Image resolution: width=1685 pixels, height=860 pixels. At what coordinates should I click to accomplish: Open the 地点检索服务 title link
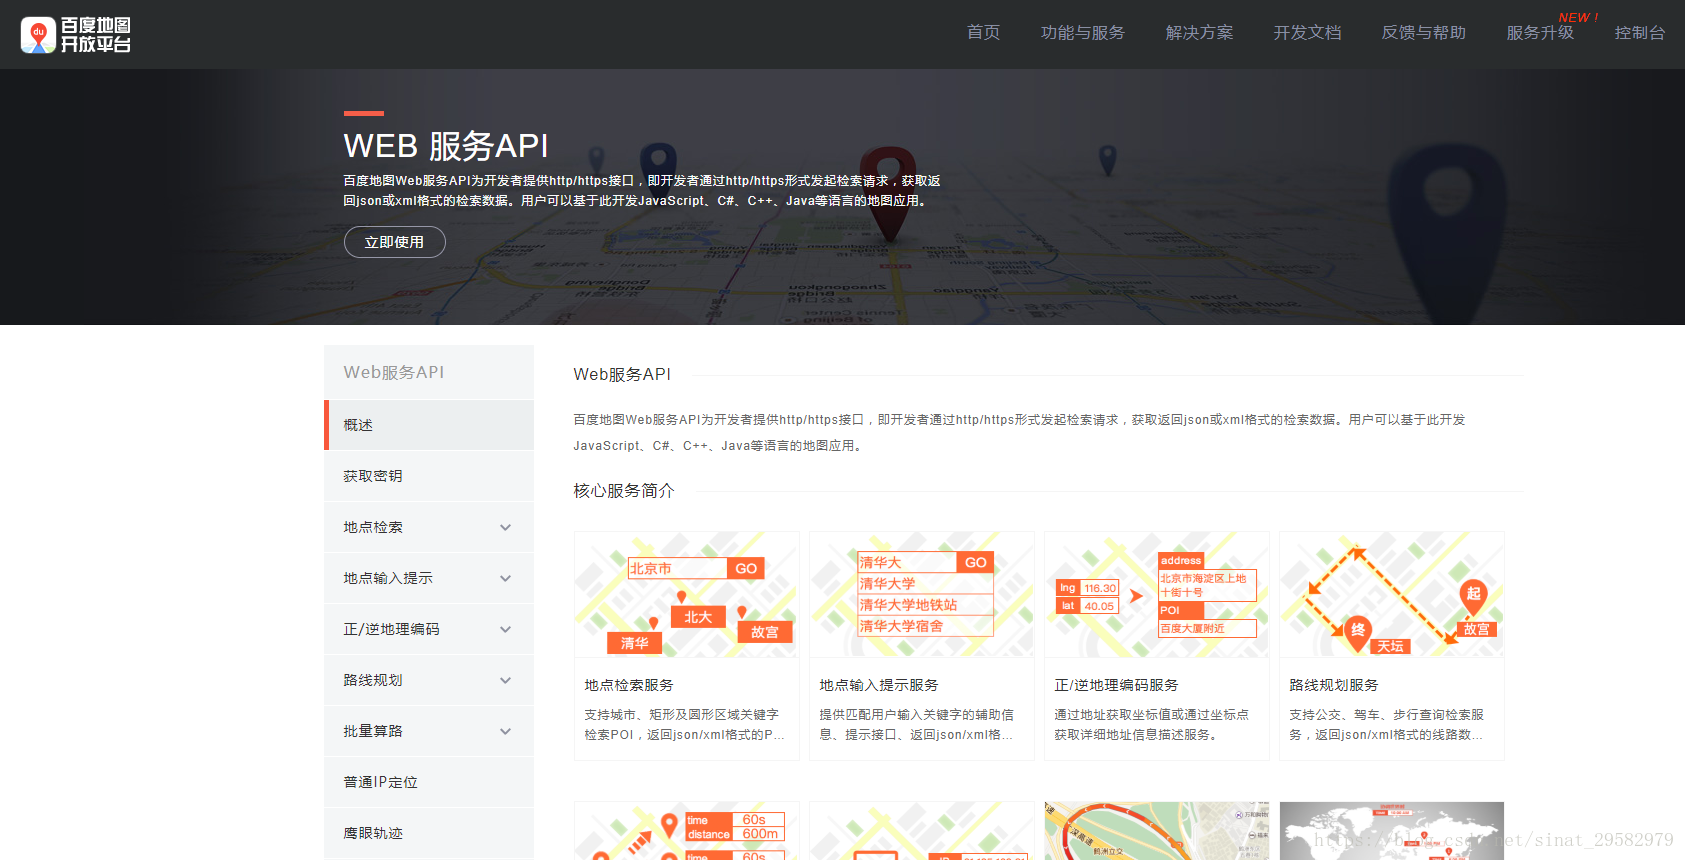(629, 685)
